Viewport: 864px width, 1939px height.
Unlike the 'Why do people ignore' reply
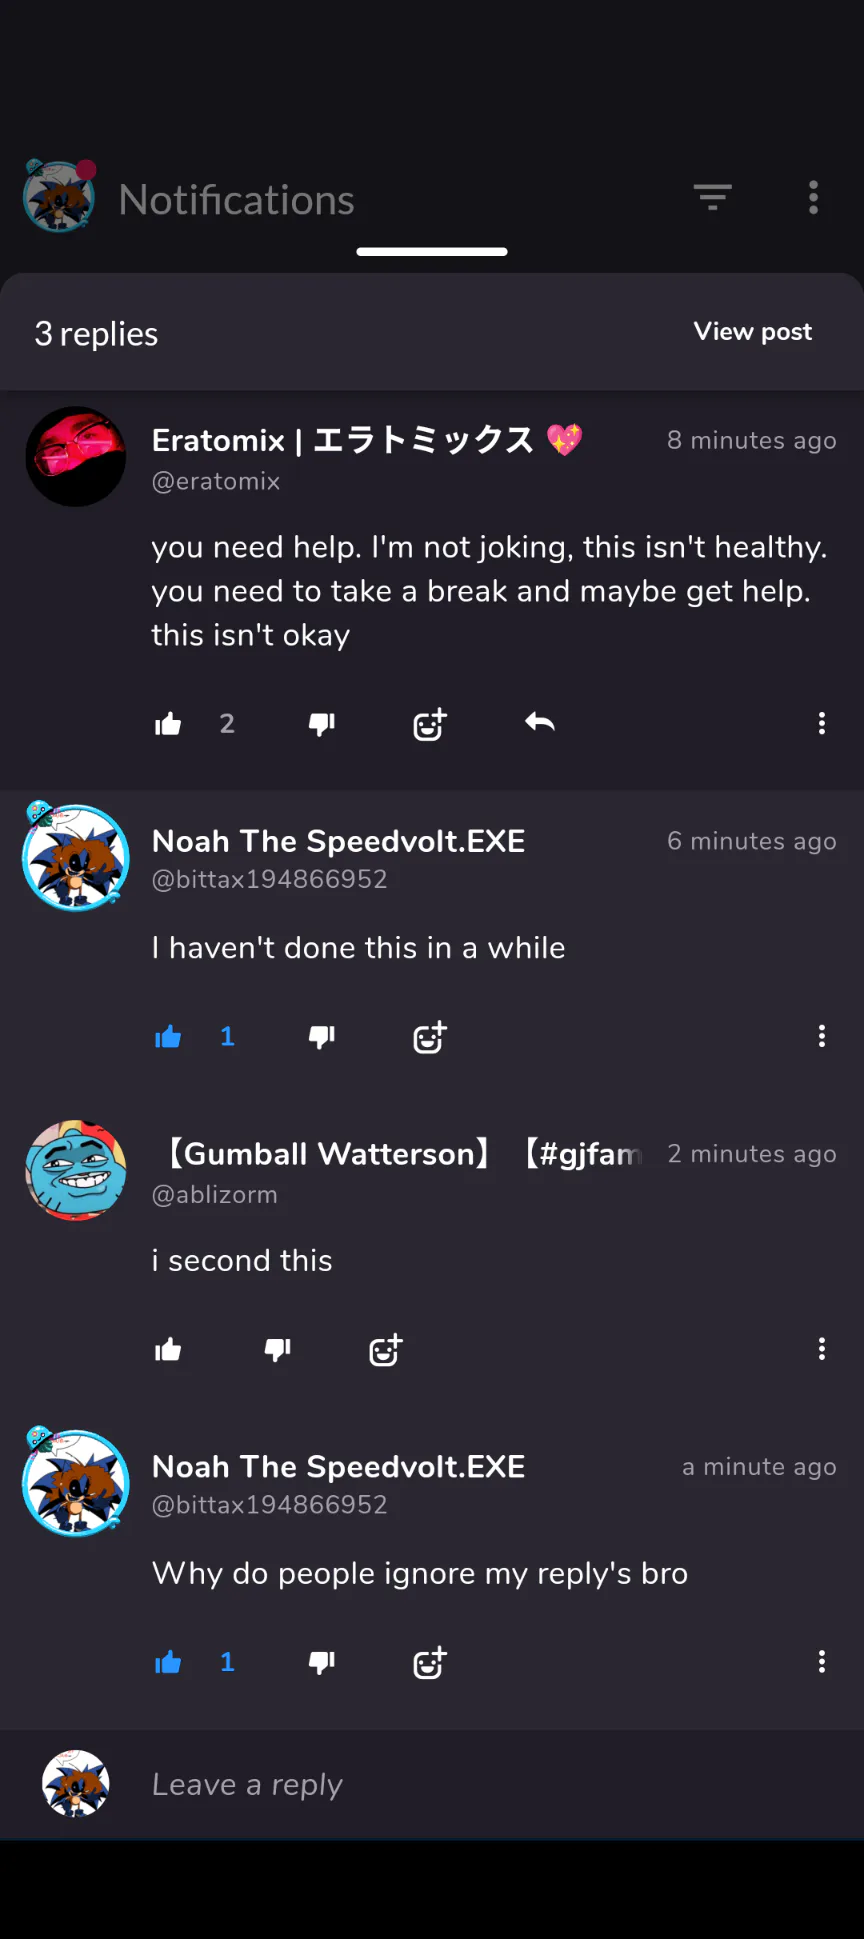(168, 1662)
